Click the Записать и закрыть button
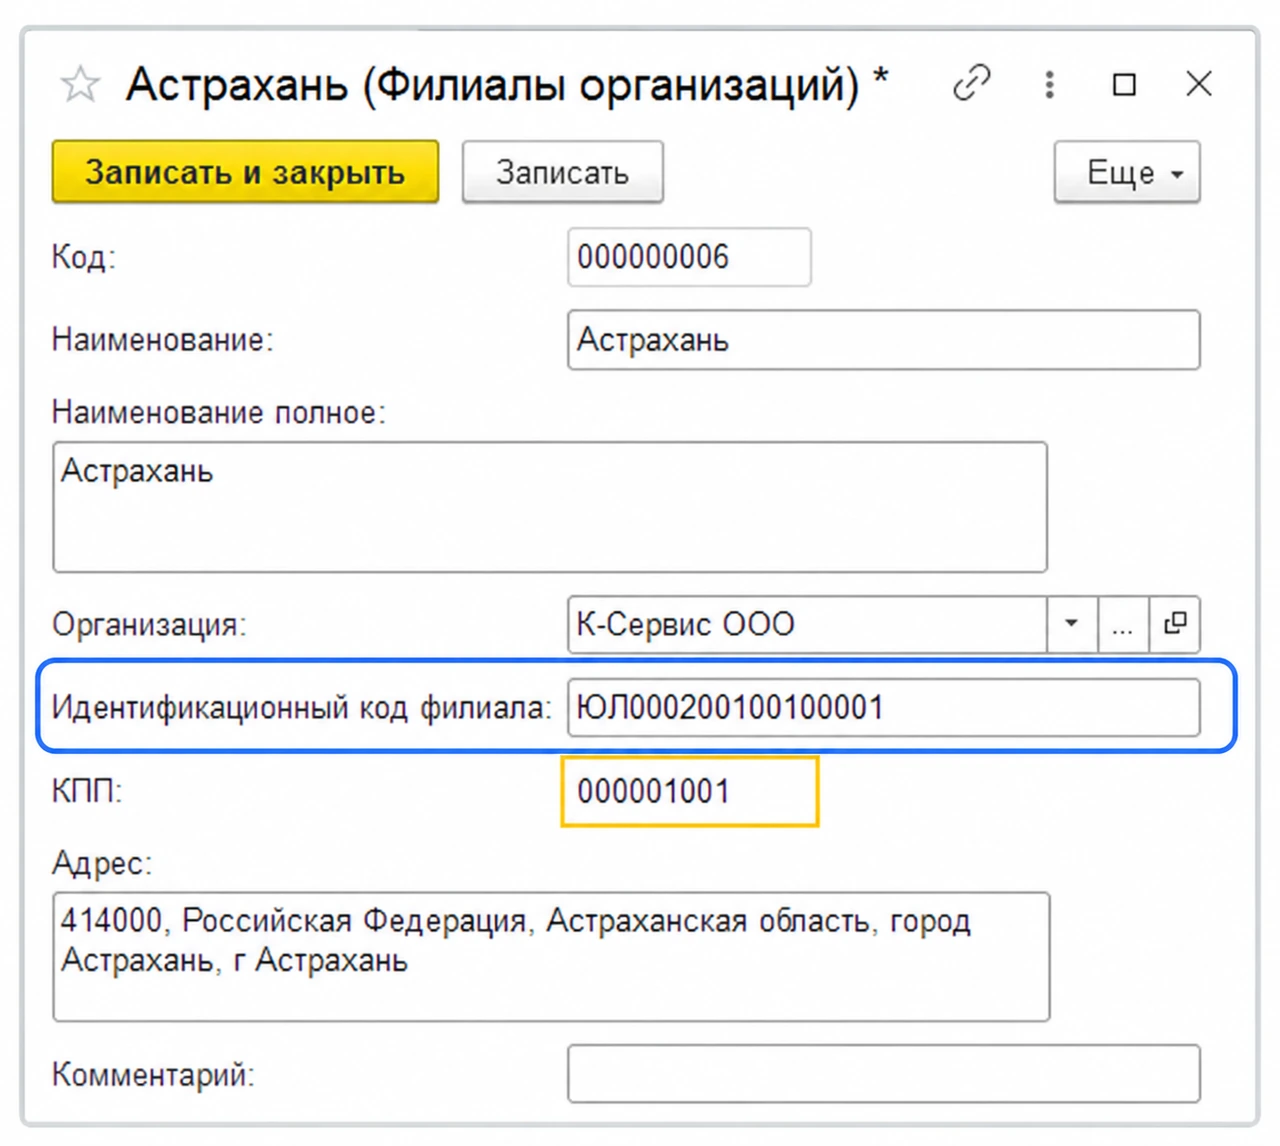 click(x=245, y=172)
